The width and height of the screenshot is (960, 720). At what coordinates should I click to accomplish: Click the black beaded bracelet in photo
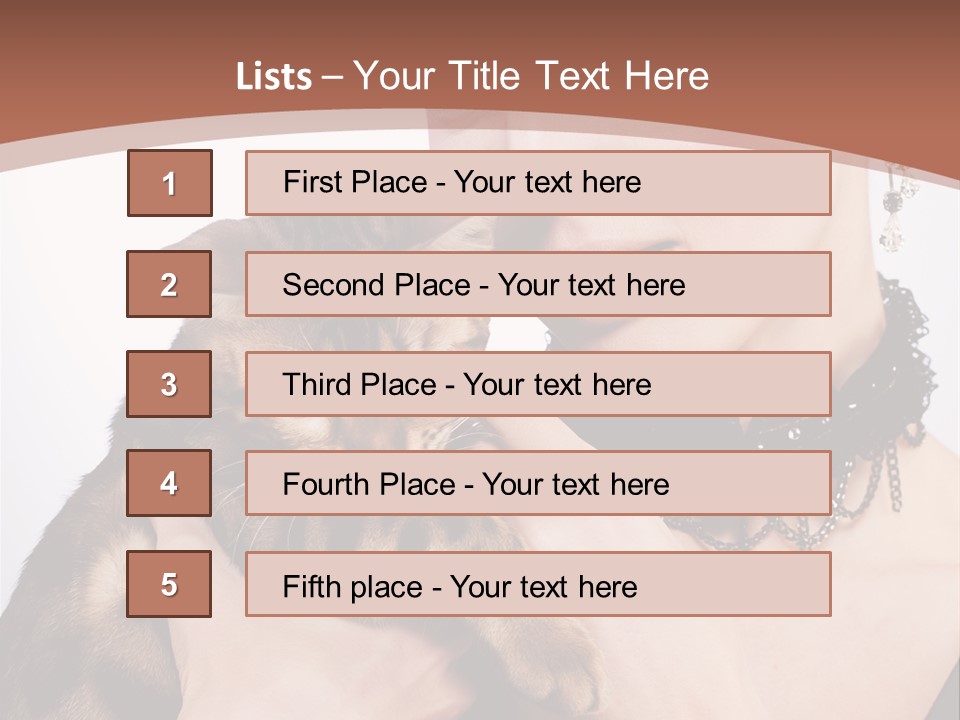(x=880, y=400)
